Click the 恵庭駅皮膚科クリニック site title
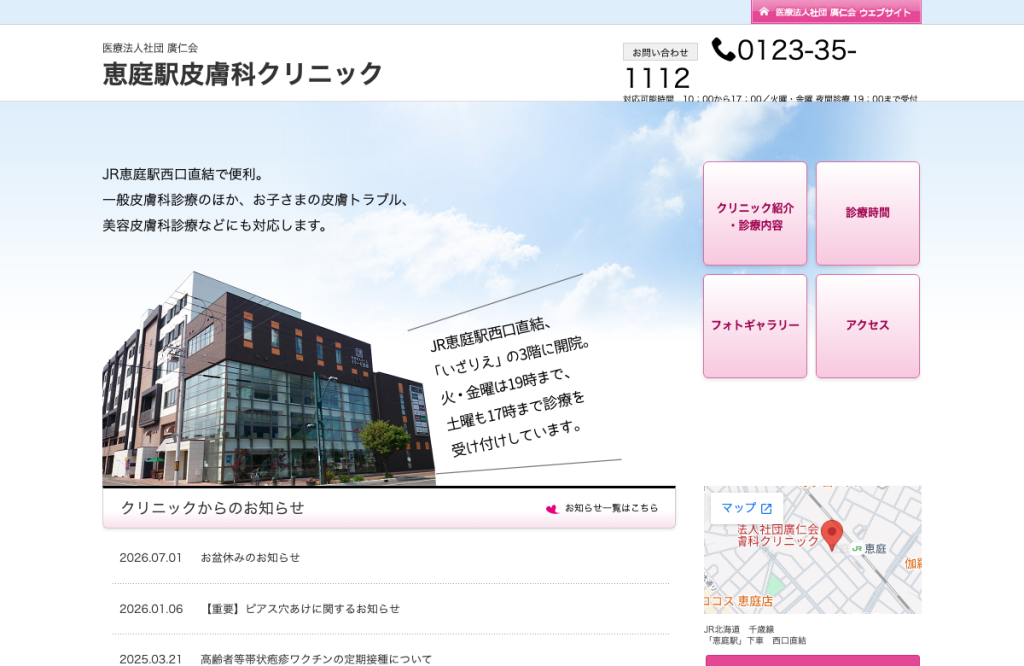This screenshot has height=666, width=1024. pyautogui.click(x=242, y=74)
